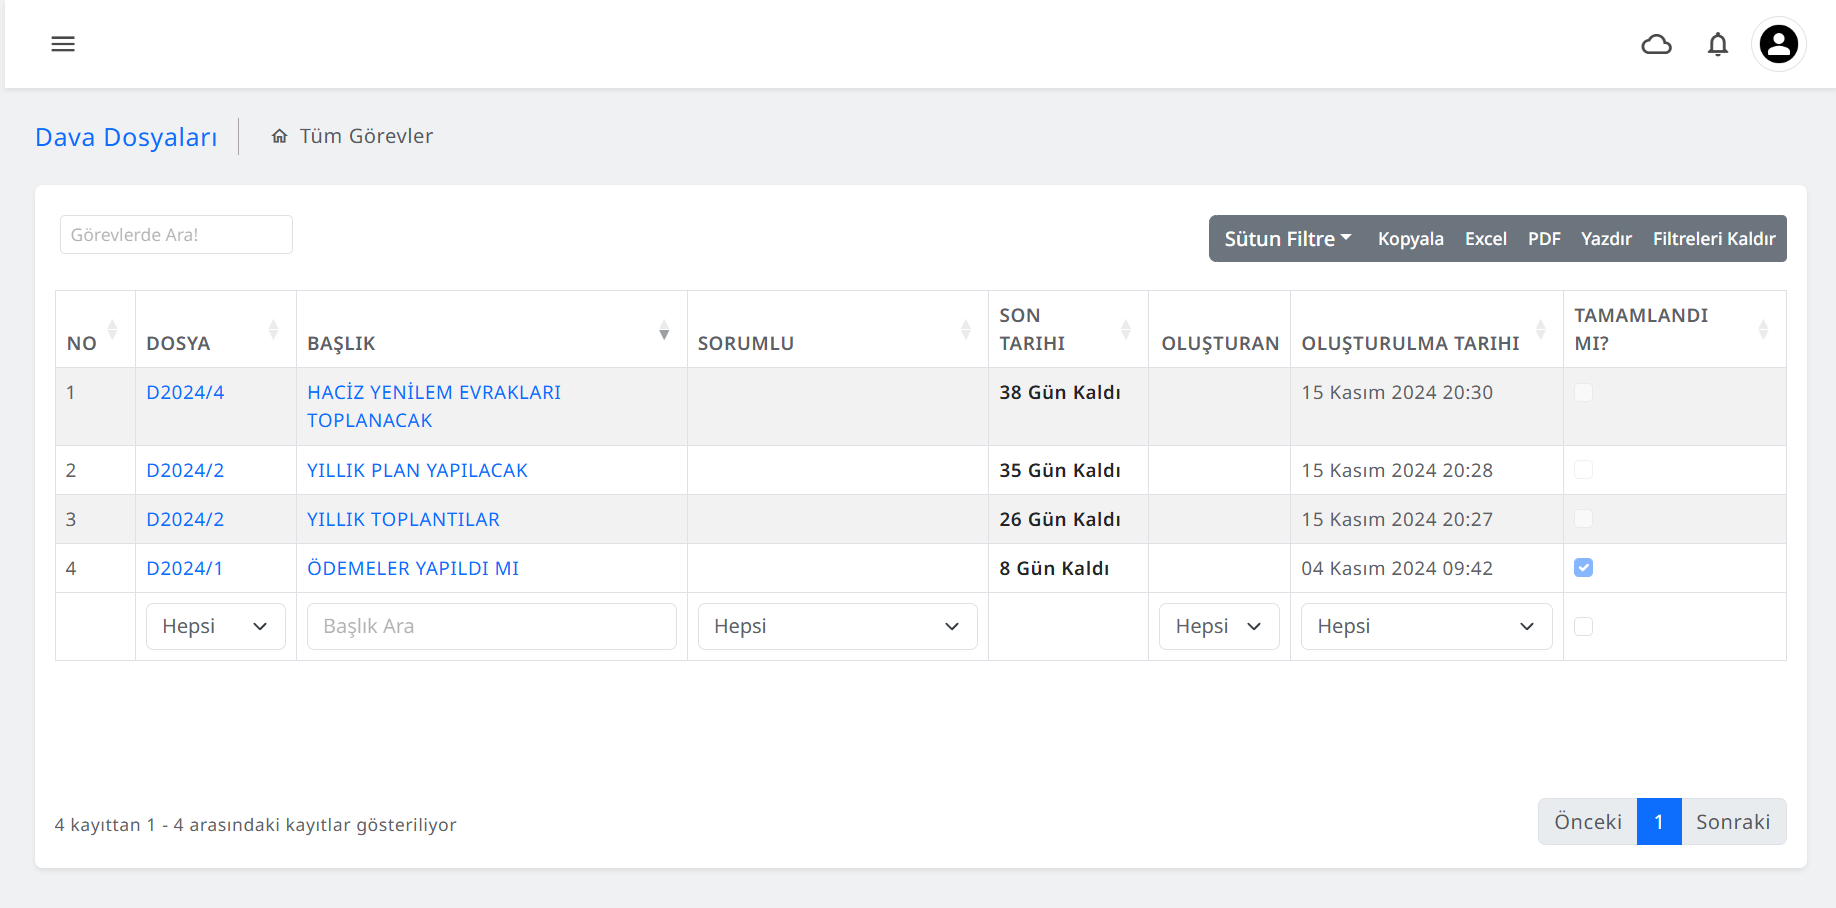Open the YILLIK PLAN YAPILACAK task link
The width and height of the screenshot is (1836, 908).
click(417, 471)
